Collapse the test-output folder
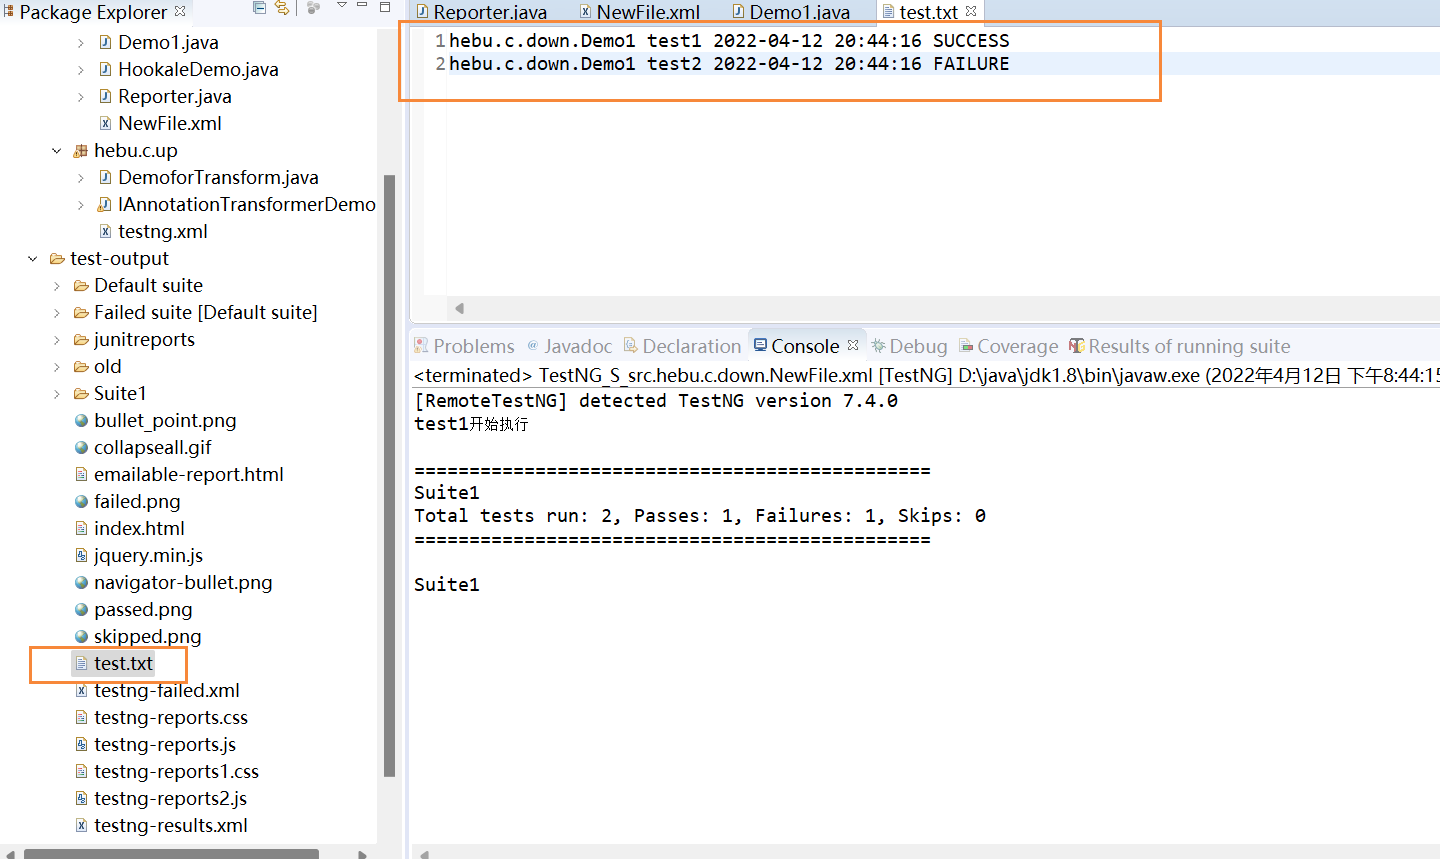The image size is (1440, 859). [33, 259]
